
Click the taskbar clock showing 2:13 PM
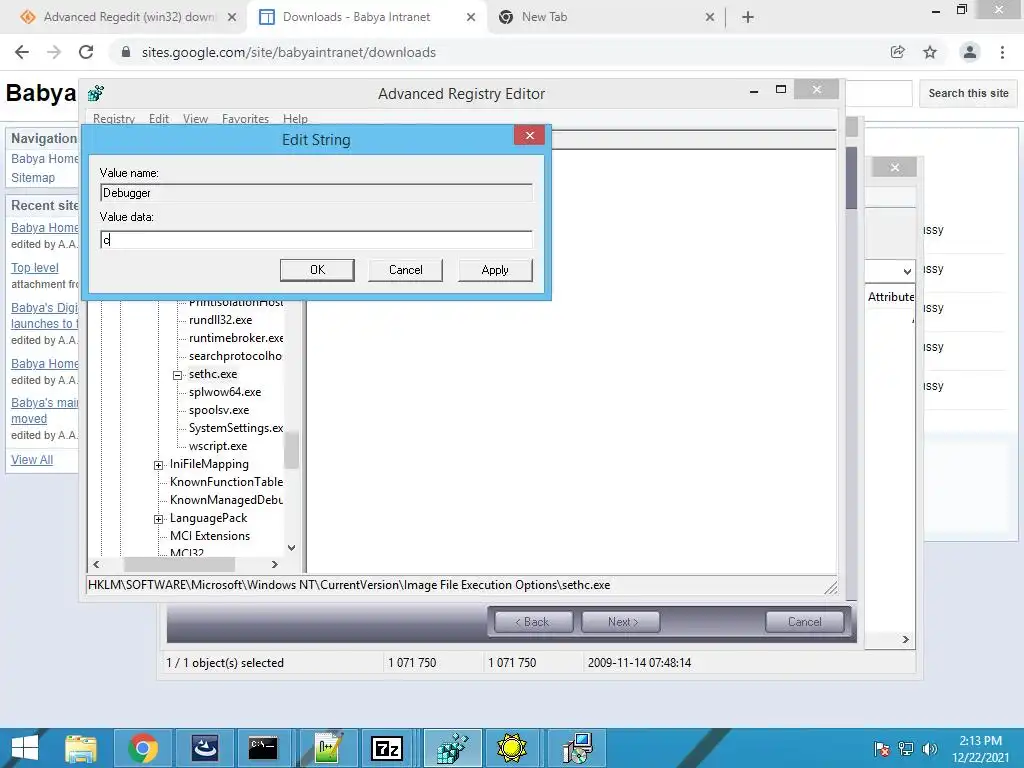click(x=981, y=749)
